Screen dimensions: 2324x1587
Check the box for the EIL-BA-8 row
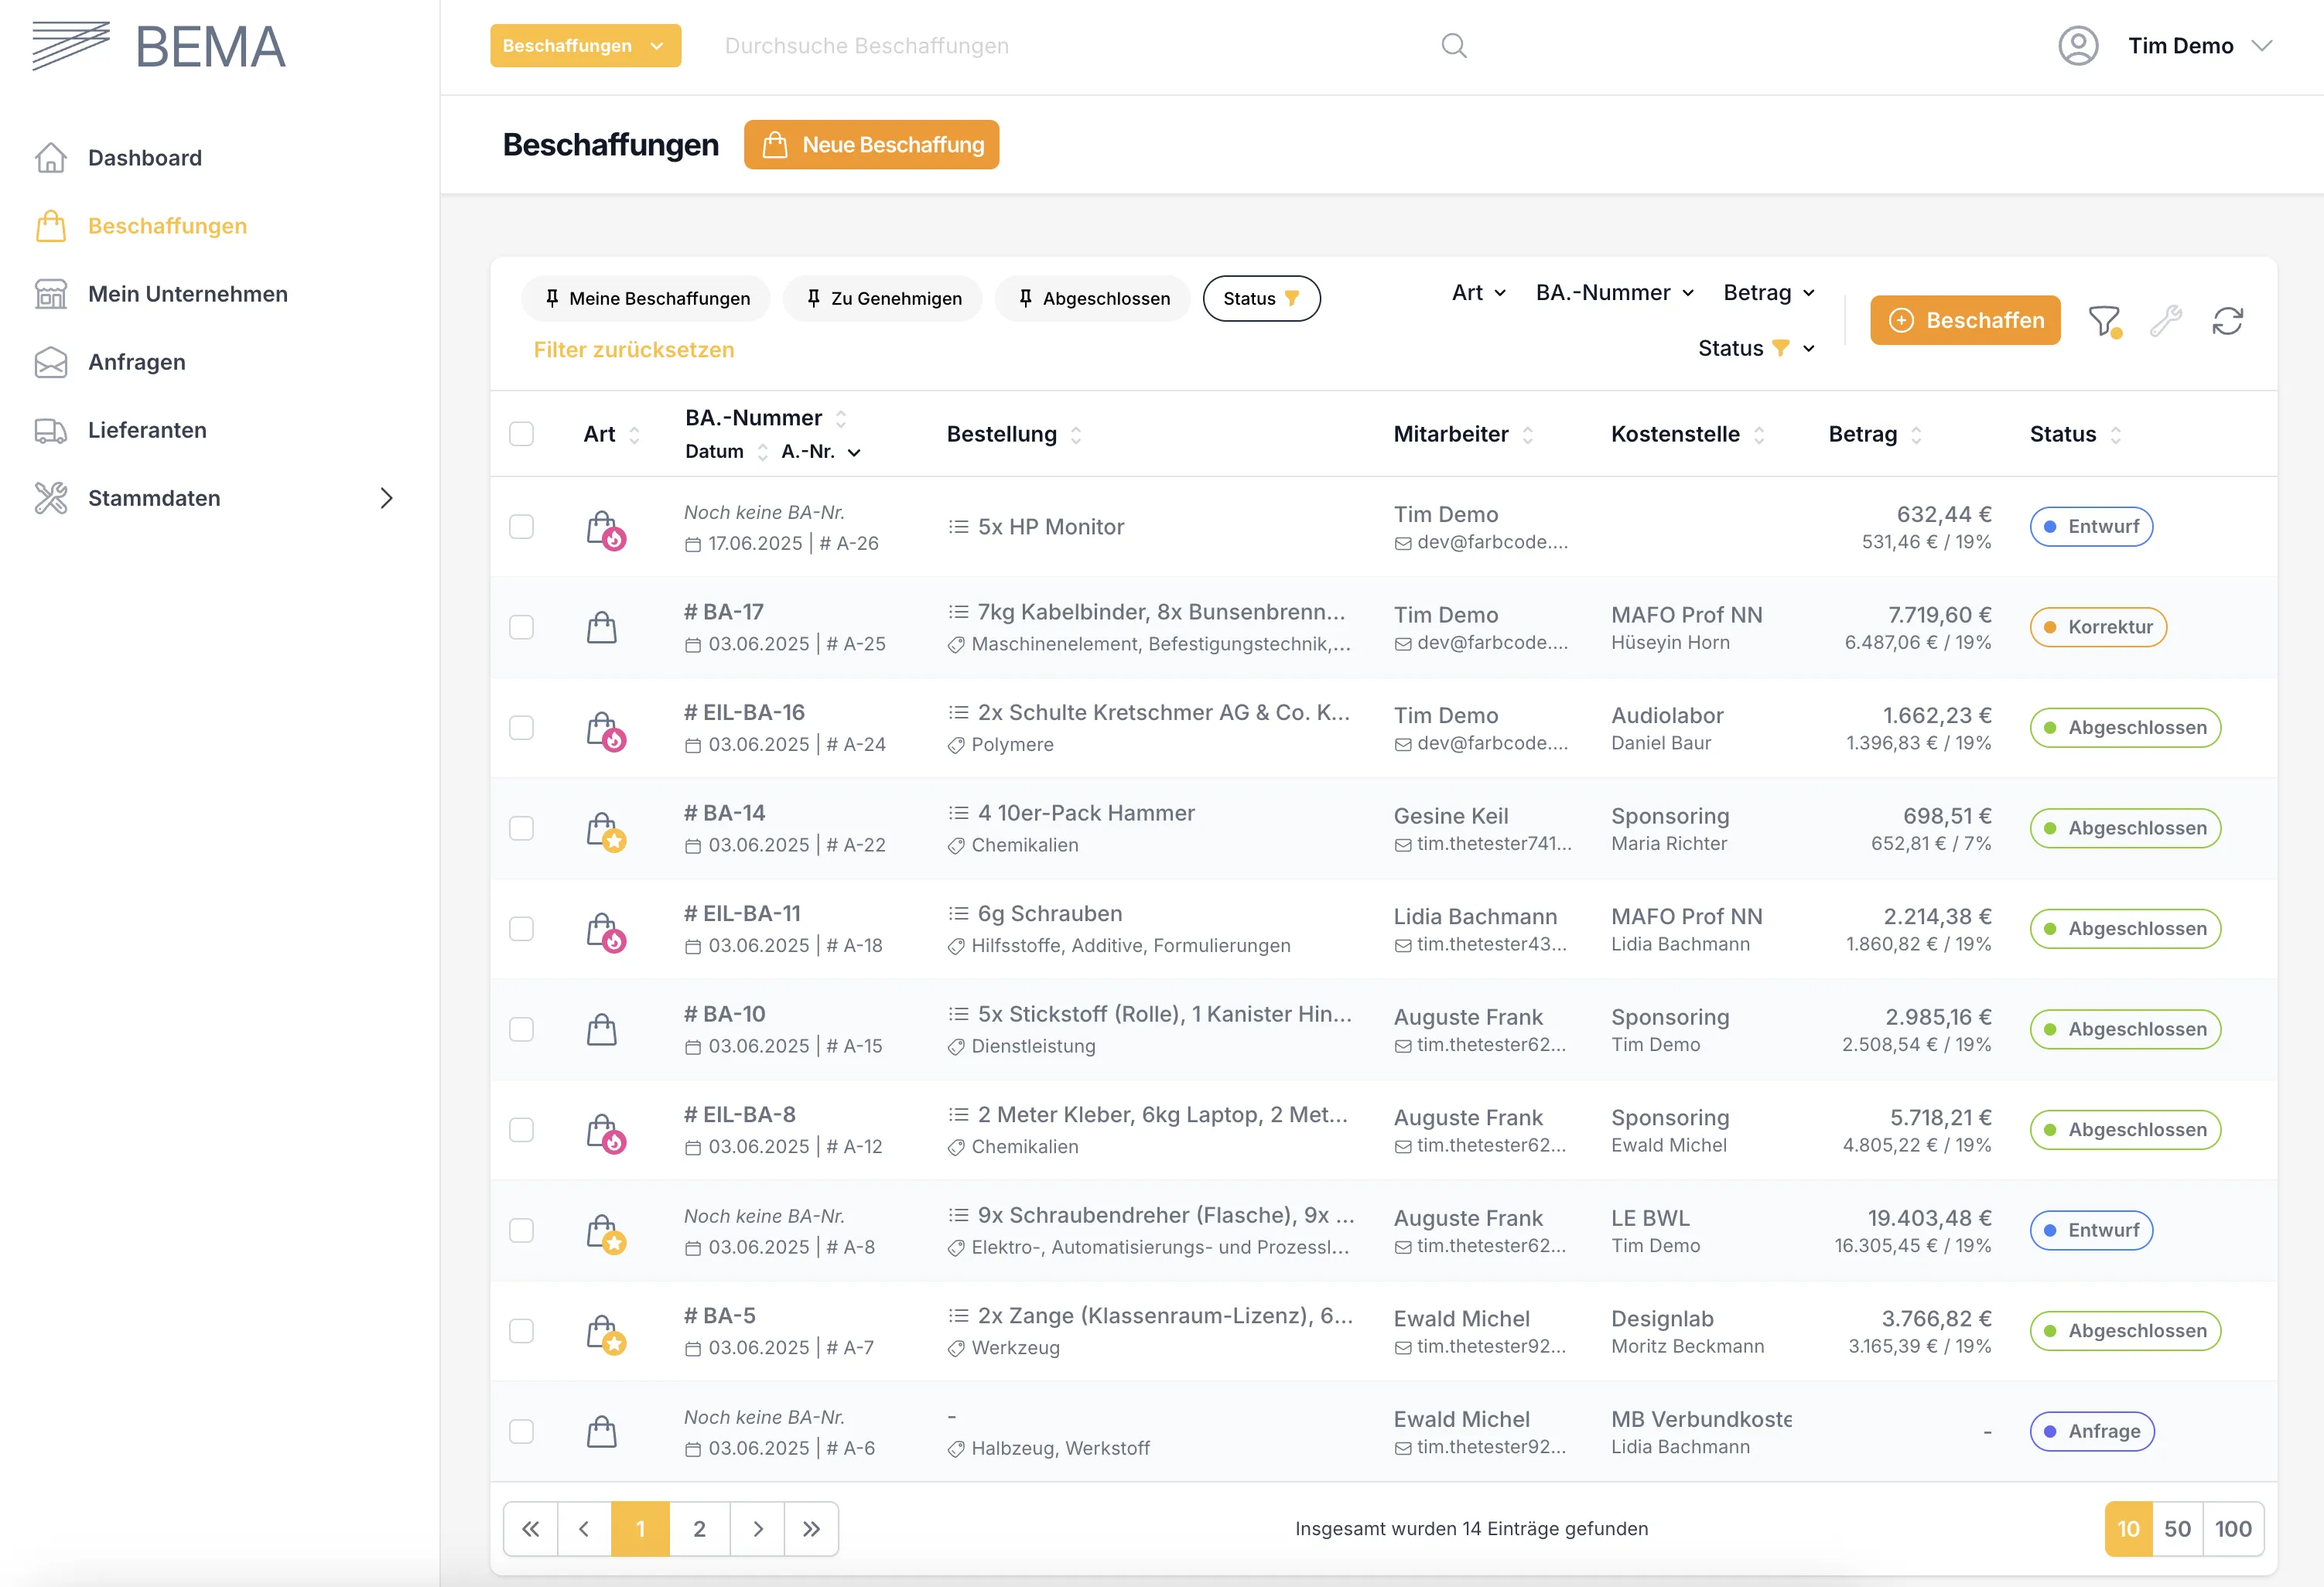pyautogui.click(x=521, y=1130)
